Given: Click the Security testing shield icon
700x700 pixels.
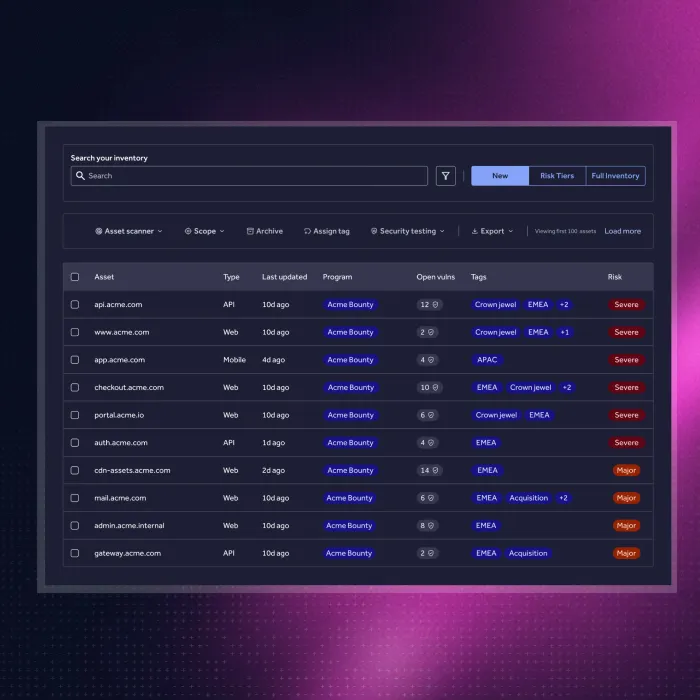Looking at the screenshot, I should click(x=374, y=231).
